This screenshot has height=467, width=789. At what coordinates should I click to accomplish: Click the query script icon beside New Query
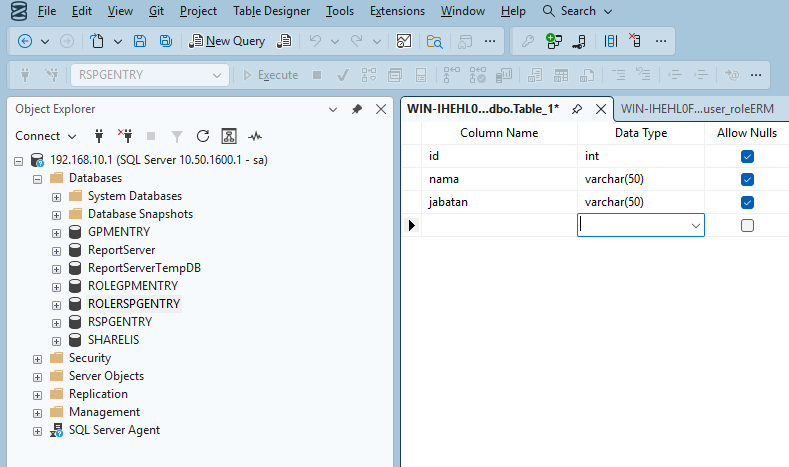[284, 41]
